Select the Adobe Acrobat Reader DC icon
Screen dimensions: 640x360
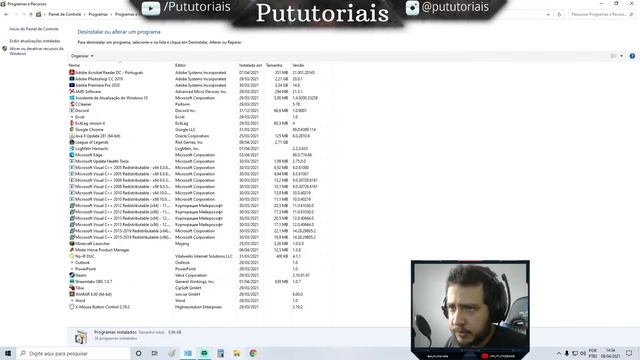72,73
